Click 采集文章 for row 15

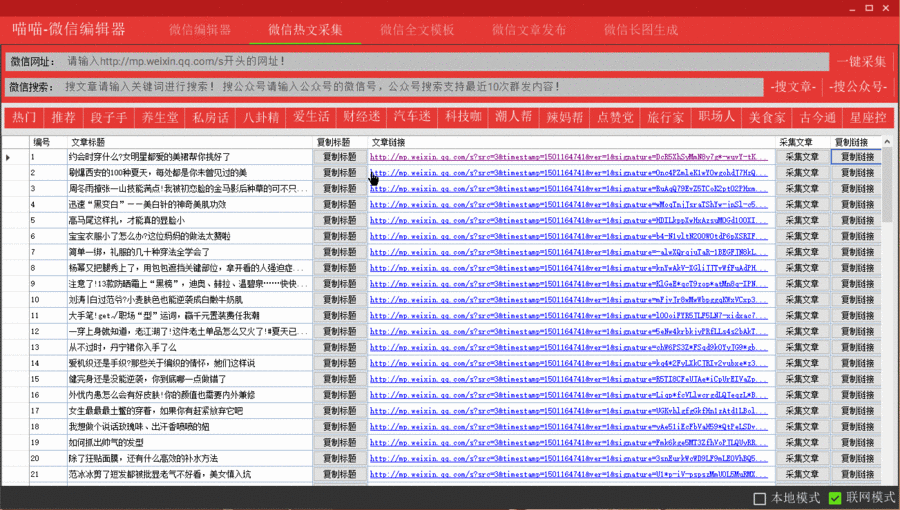[802, 379]
